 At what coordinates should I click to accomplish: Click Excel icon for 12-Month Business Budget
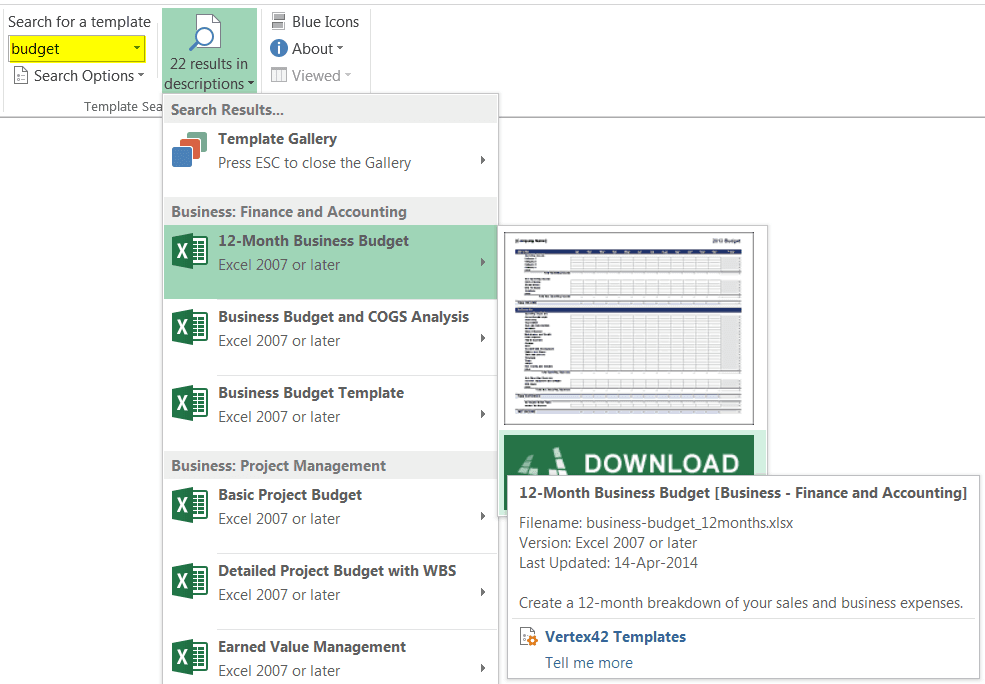[x=190, y=251]
